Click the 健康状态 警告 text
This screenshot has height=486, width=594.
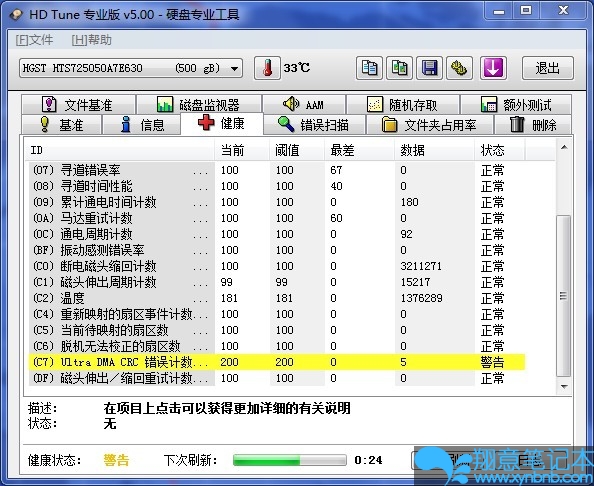tap(116, 460)
